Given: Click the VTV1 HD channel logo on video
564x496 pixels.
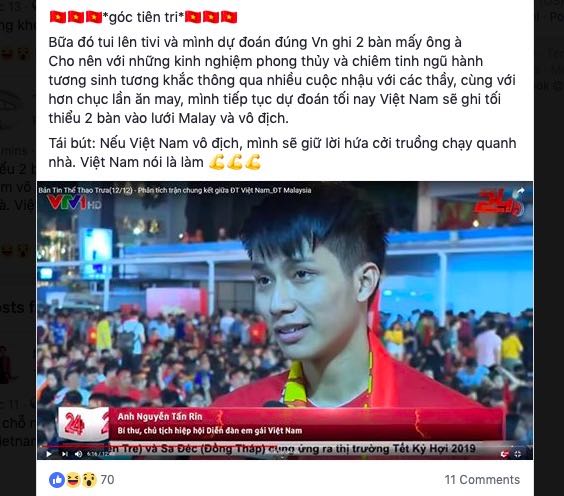Looking at the screenshot, I should coord(75,203).
